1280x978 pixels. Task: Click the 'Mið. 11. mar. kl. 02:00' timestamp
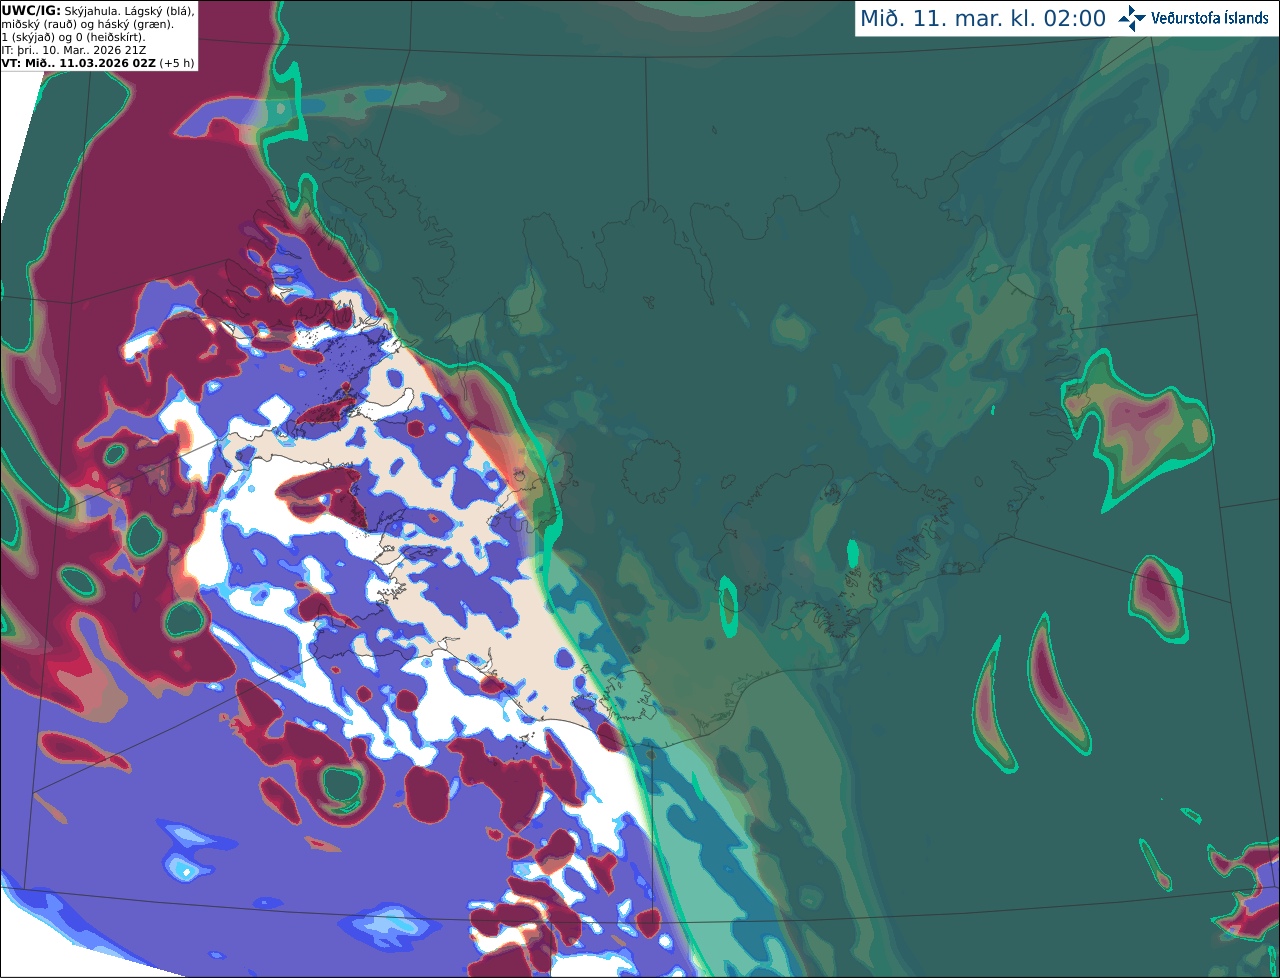pos(983,19)
